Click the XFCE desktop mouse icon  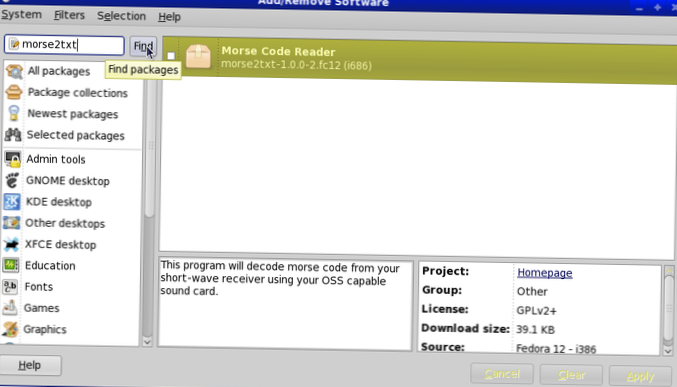tap(11, 244)
